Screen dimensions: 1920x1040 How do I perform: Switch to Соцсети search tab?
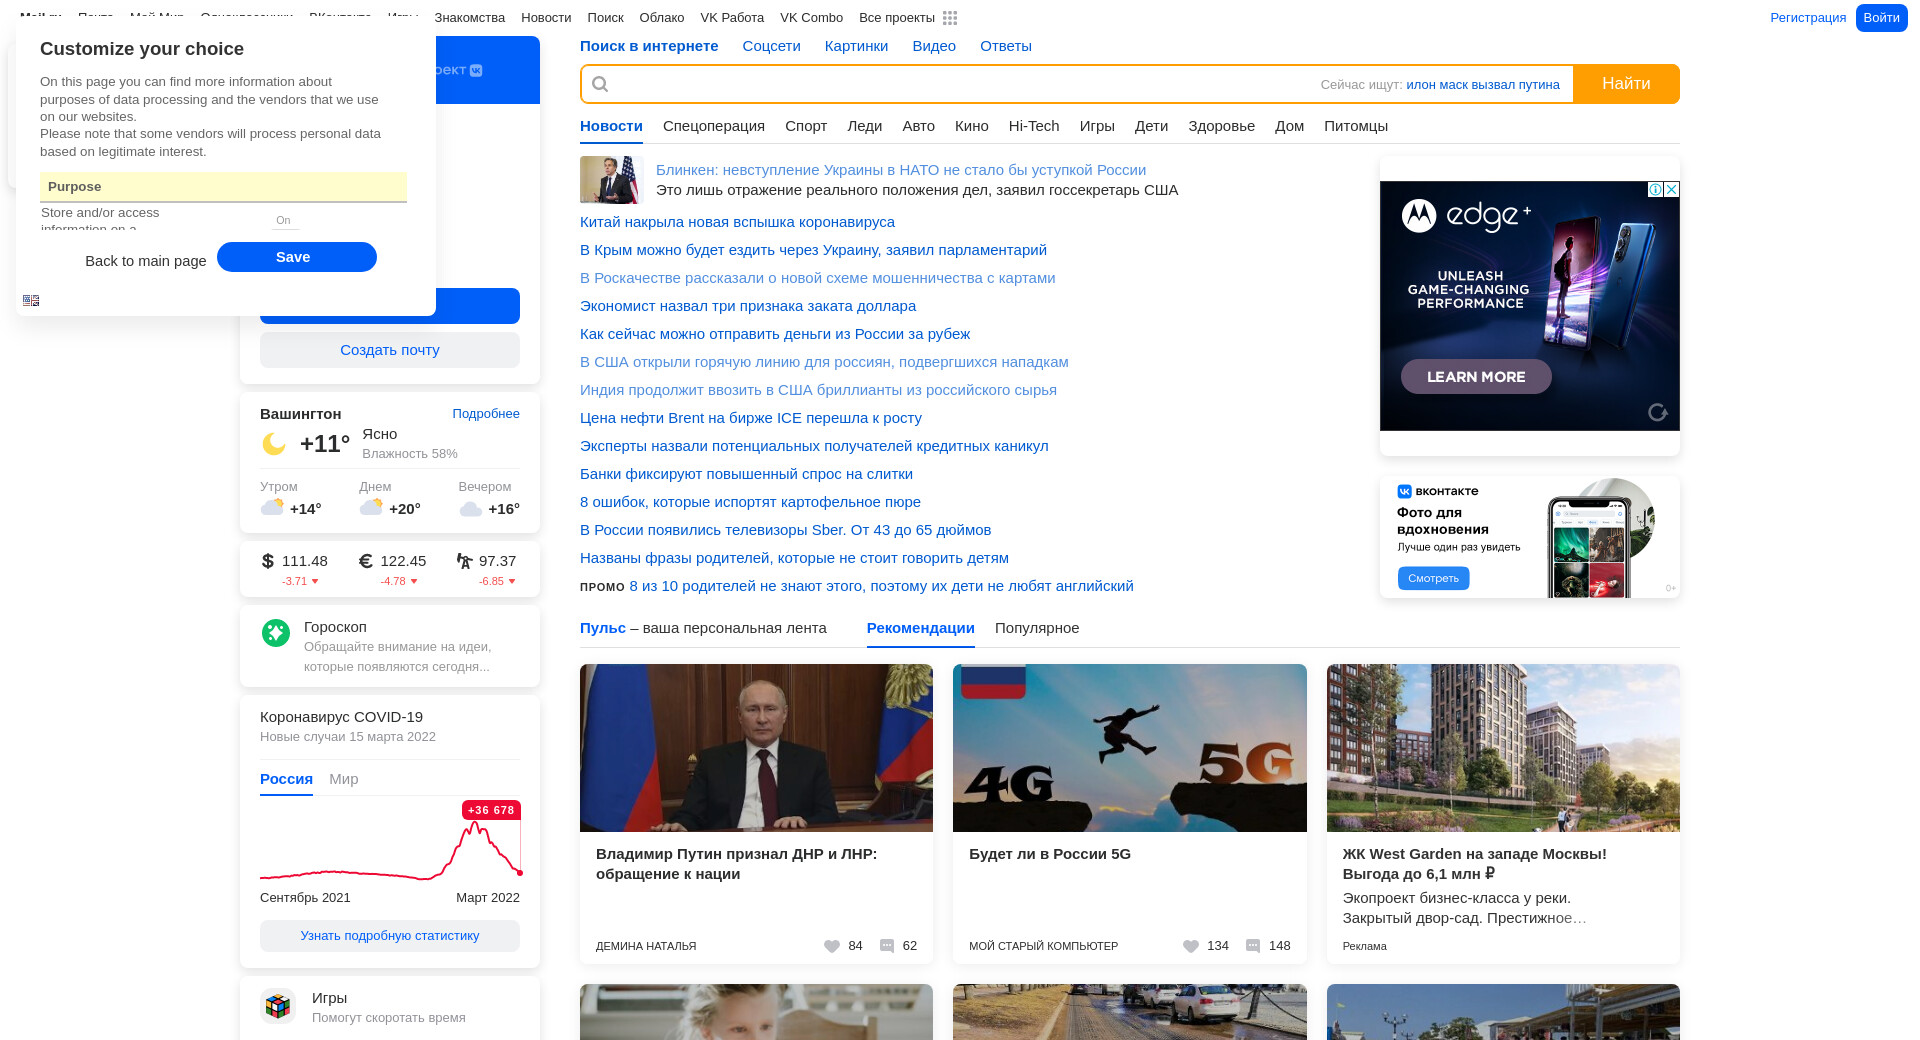click(771, 46)
